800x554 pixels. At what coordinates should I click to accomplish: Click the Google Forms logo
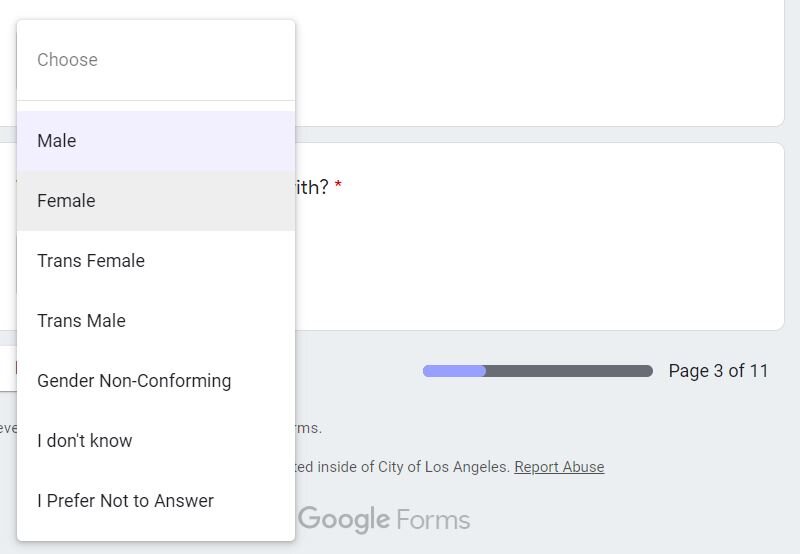click(384, 520)
